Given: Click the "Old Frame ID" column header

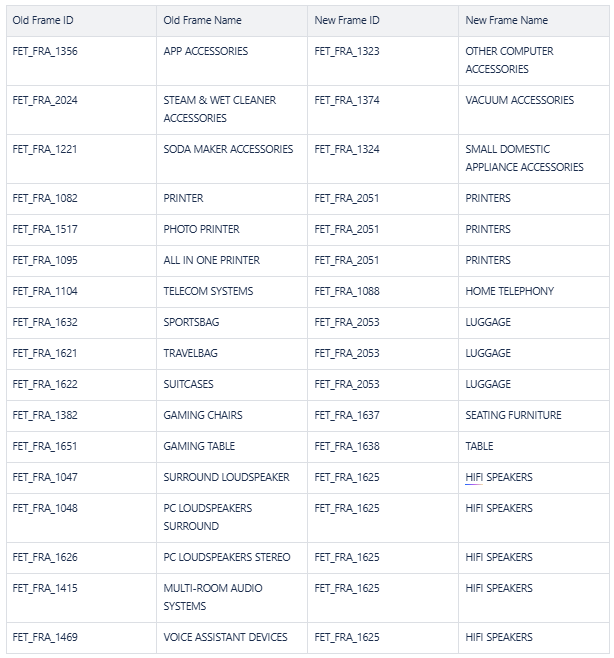Looking at the screenshot, I should coord(43,20).
